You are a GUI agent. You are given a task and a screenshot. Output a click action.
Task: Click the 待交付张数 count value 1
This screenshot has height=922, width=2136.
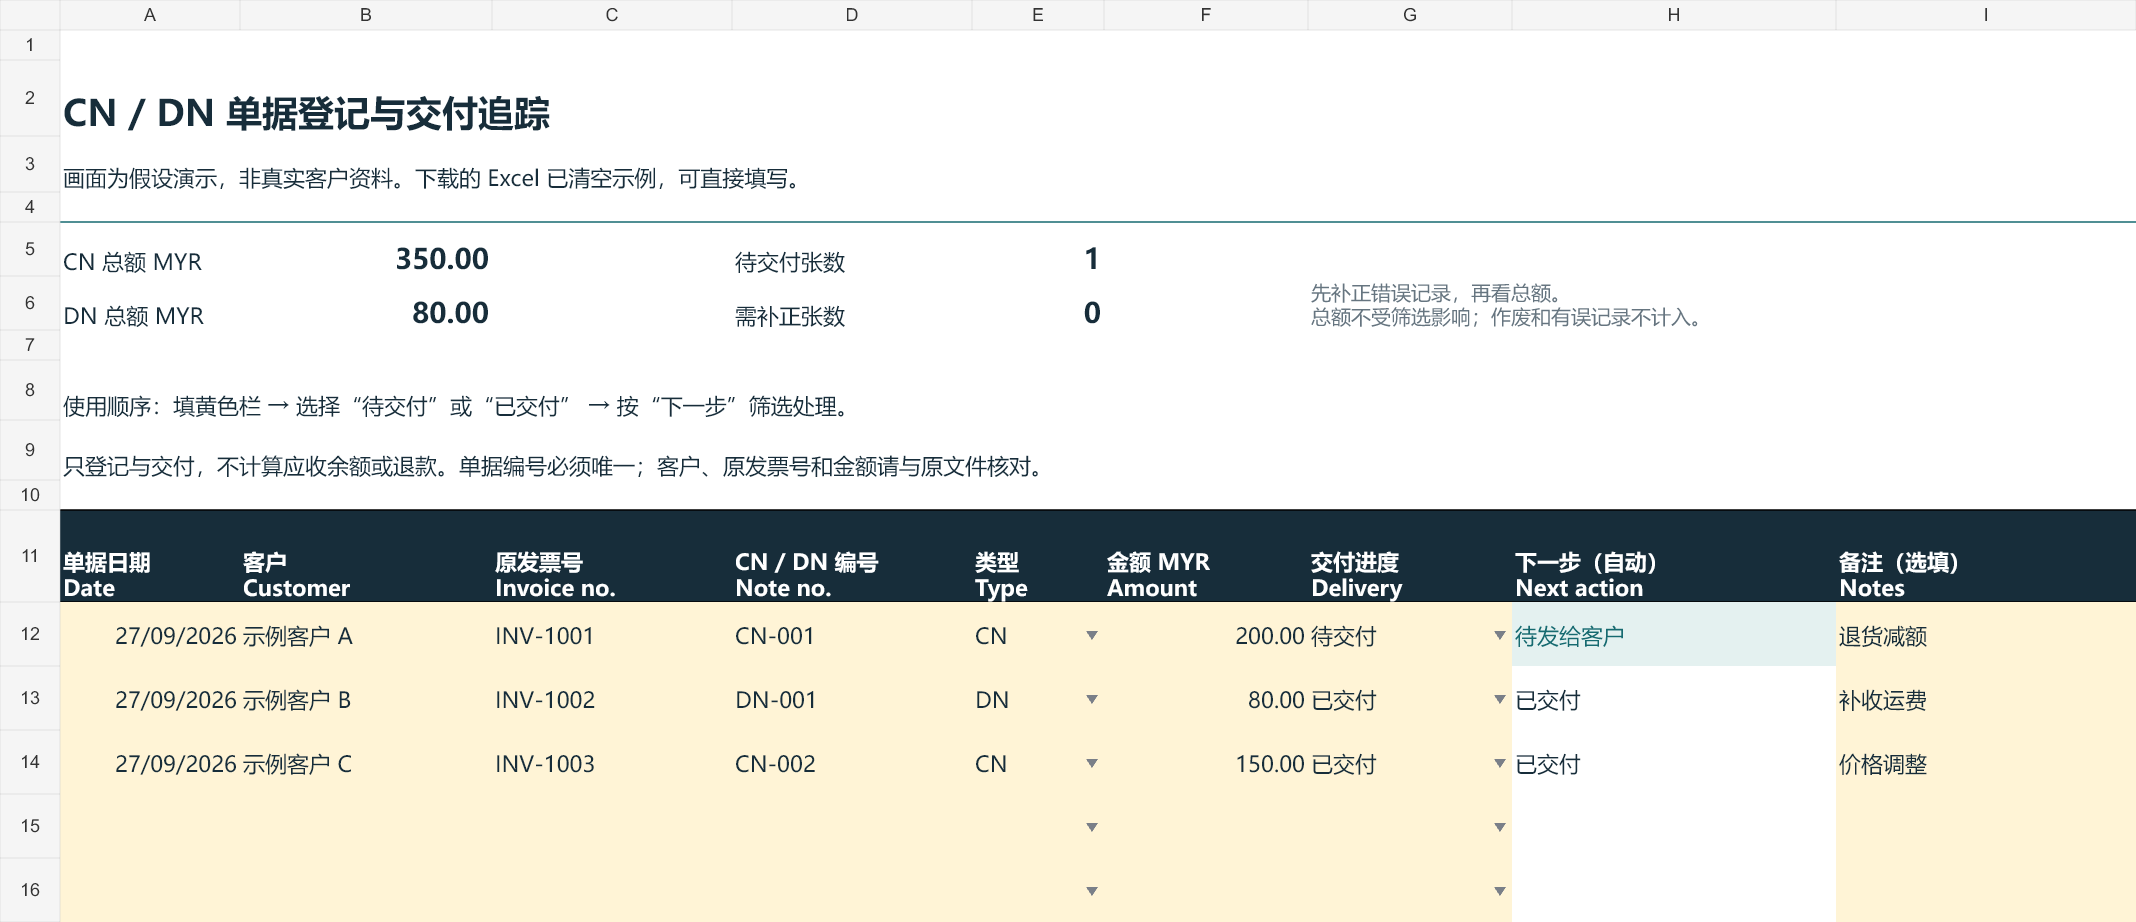[1092, 259]
